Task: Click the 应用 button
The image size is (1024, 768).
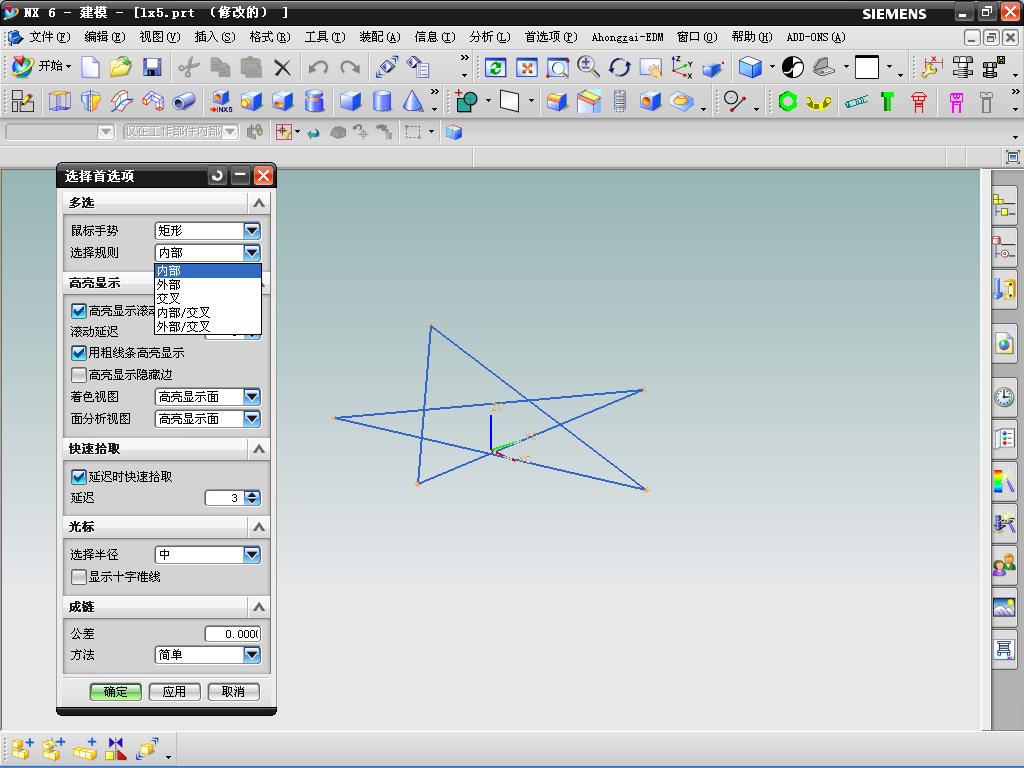Action: coord(174,692)
